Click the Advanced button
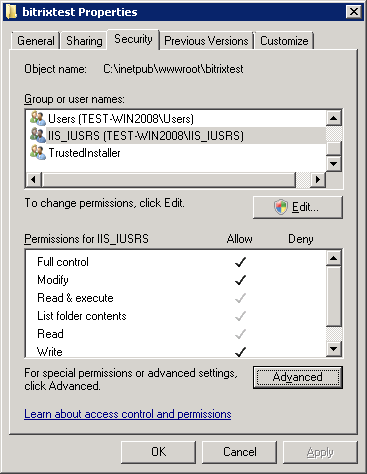367x474 pixels. pos(298,377)
